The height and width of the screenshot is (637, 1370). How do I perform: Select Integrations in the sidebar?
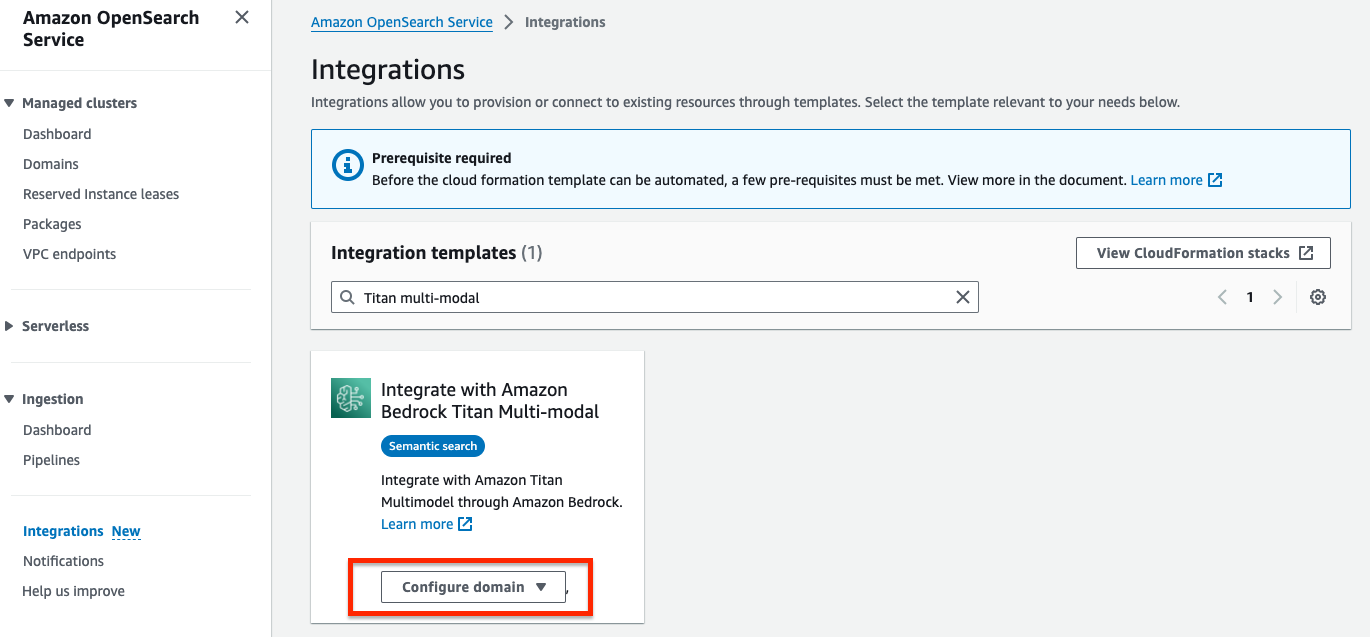tap(63, 531)
